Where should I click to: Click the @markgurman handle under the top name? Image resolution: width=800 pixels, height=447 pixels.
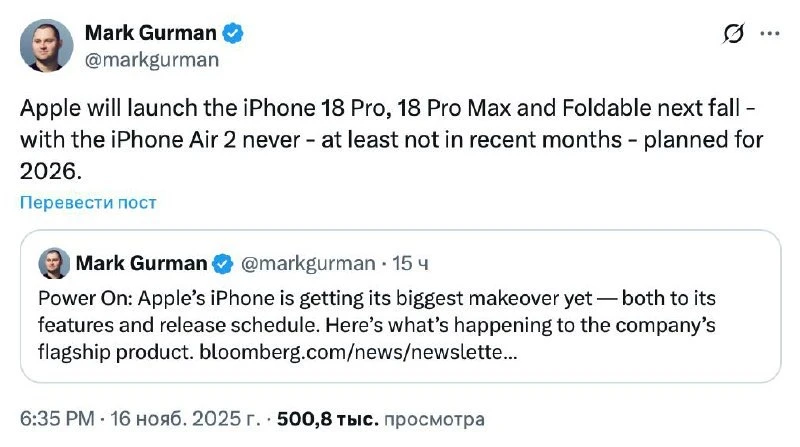152,60
